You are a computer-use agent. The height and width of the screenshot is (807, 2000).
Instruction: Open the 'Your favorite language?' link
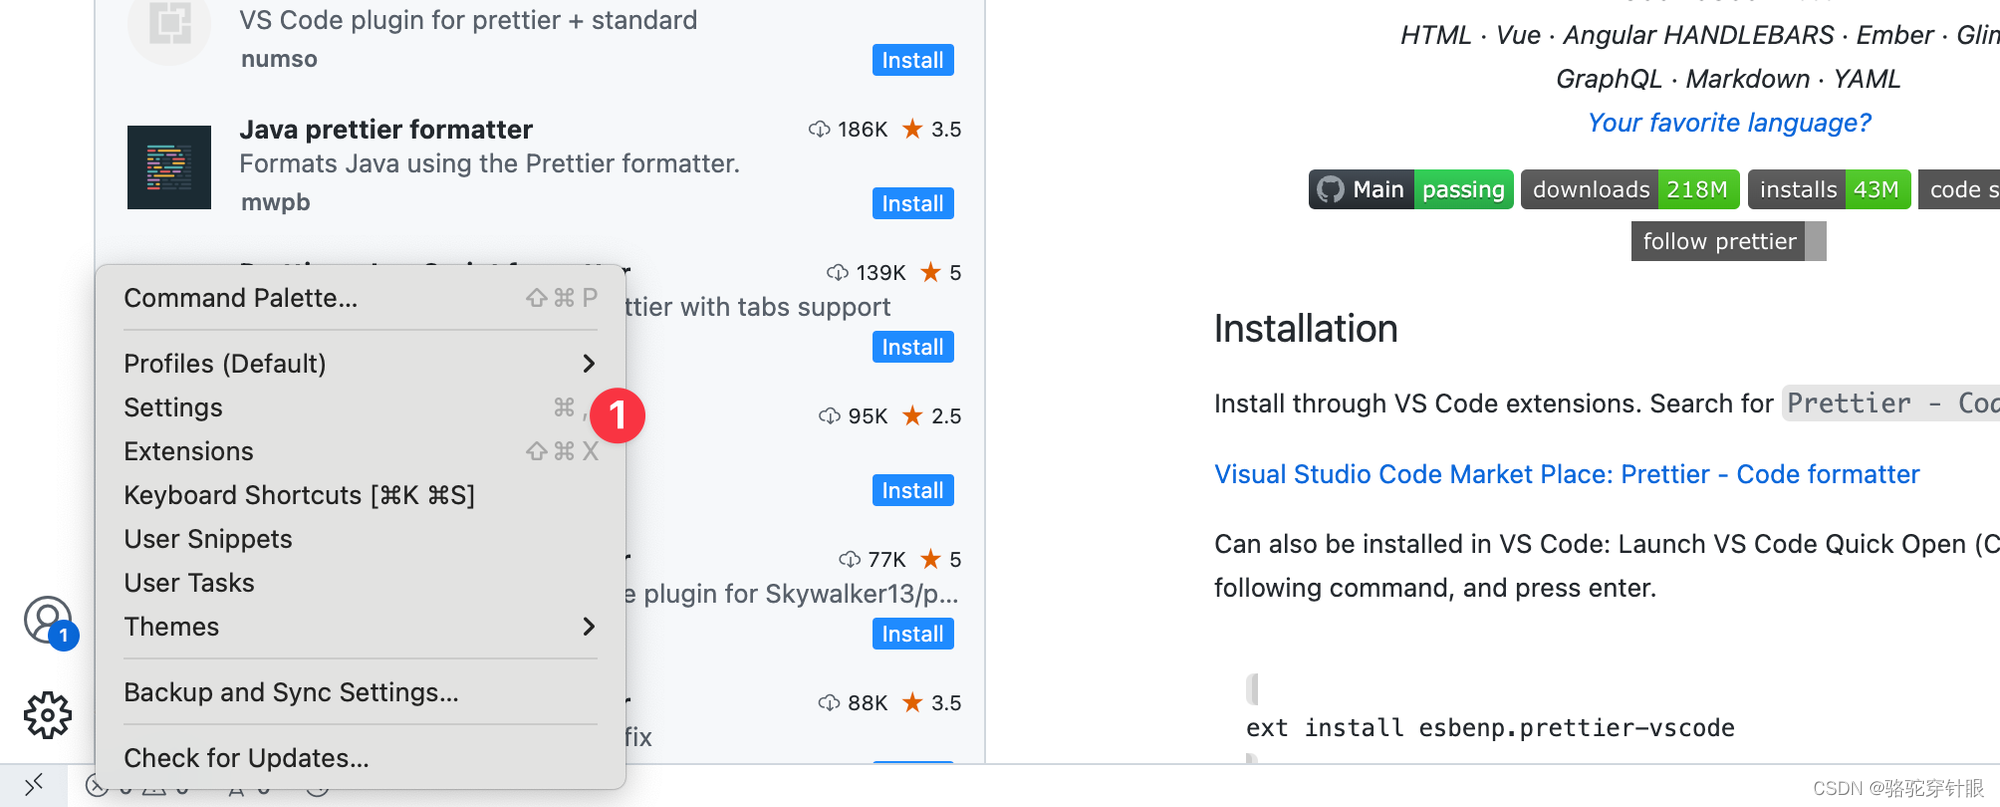tap(1729, 122)
